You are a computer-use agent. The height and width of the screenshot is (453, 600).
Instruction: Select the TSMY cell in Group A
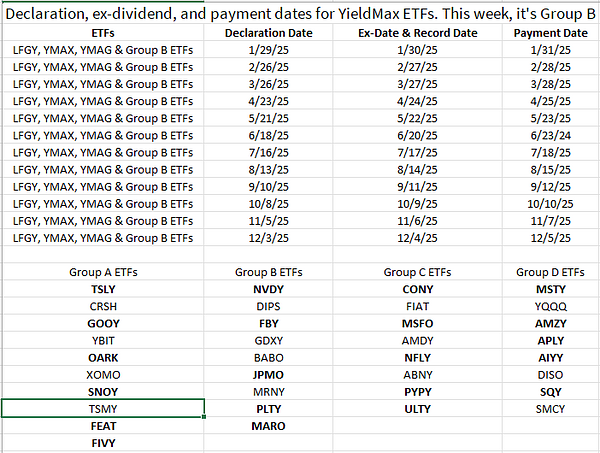103,408
